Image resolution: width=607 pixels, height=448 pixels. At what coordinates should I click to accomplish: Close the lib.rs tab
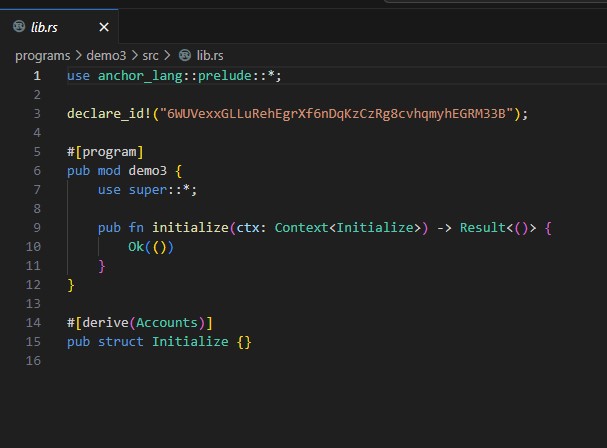click(x=104, y=27)
